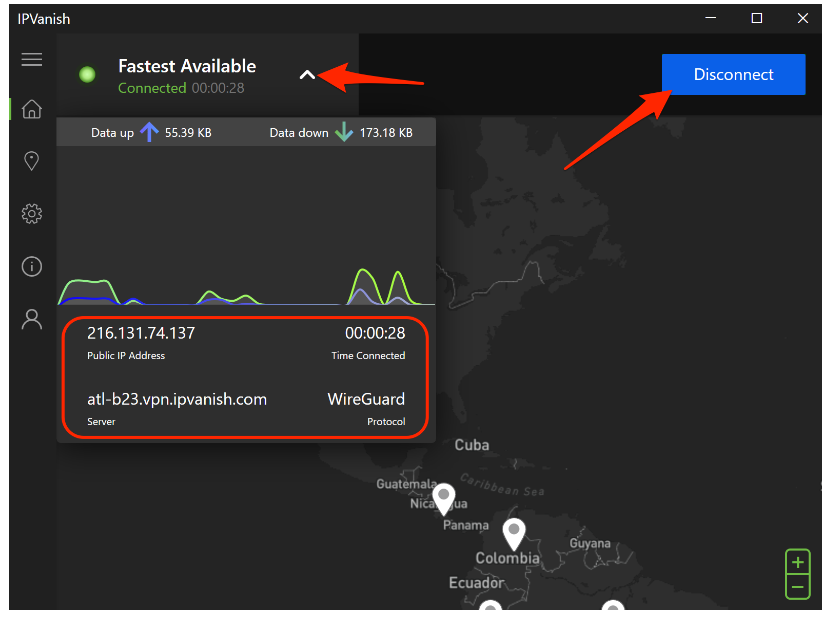
Task: Click the 55.39 KB data up value
Action: 188,132
